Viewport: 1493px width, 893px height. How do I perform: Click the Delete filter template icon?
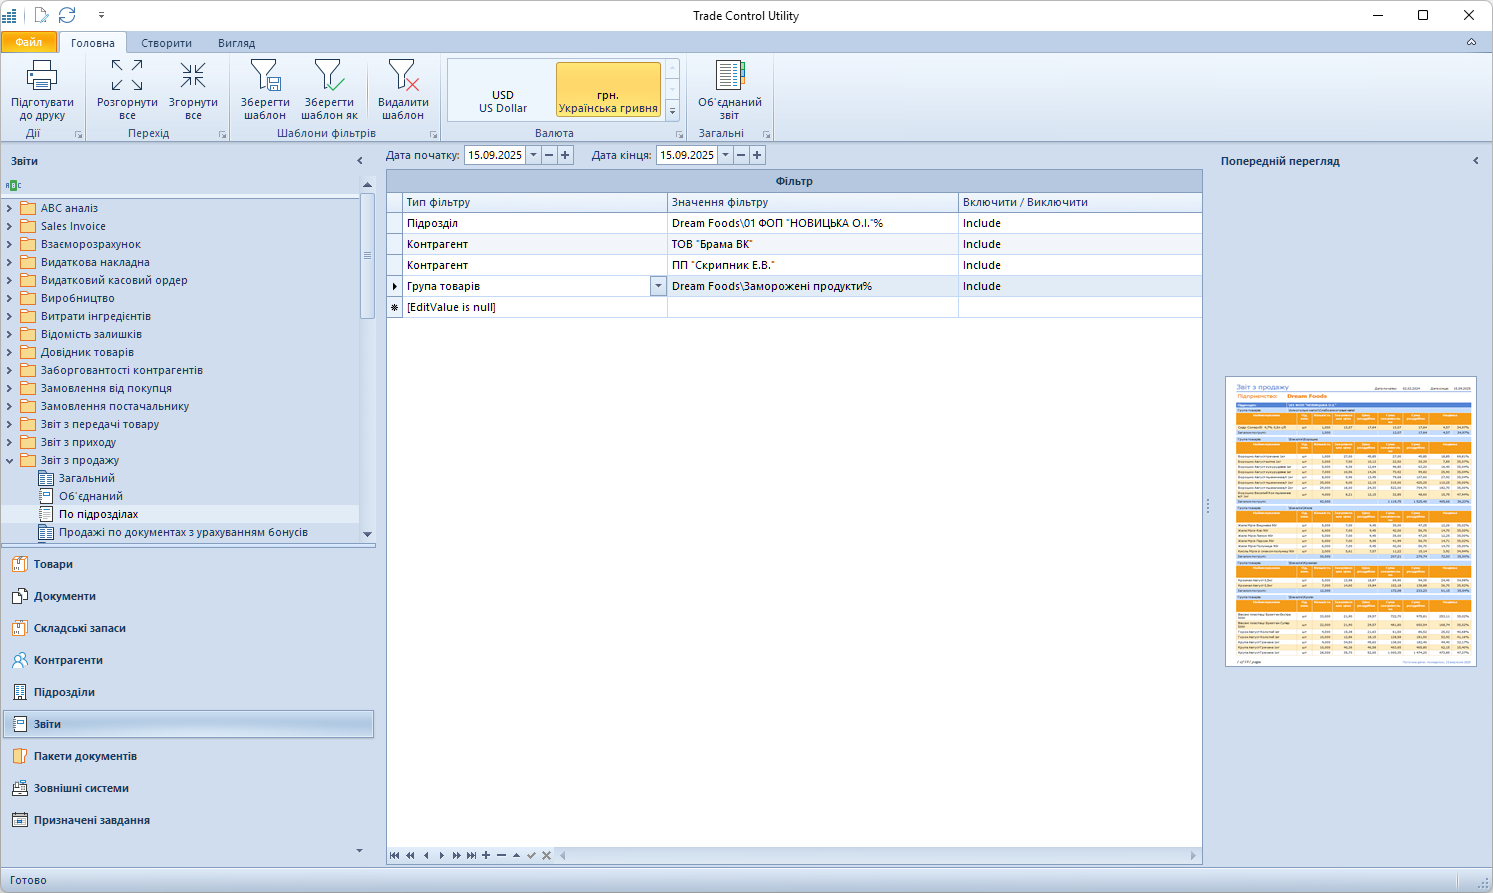(x=403, y=76)
